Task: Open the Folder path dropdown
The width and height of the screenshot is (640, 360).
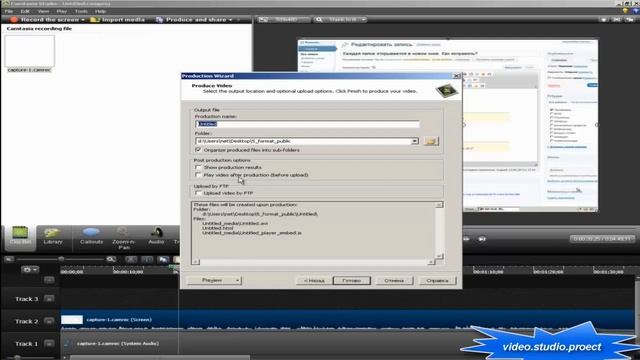Action: tap(415, 141)
